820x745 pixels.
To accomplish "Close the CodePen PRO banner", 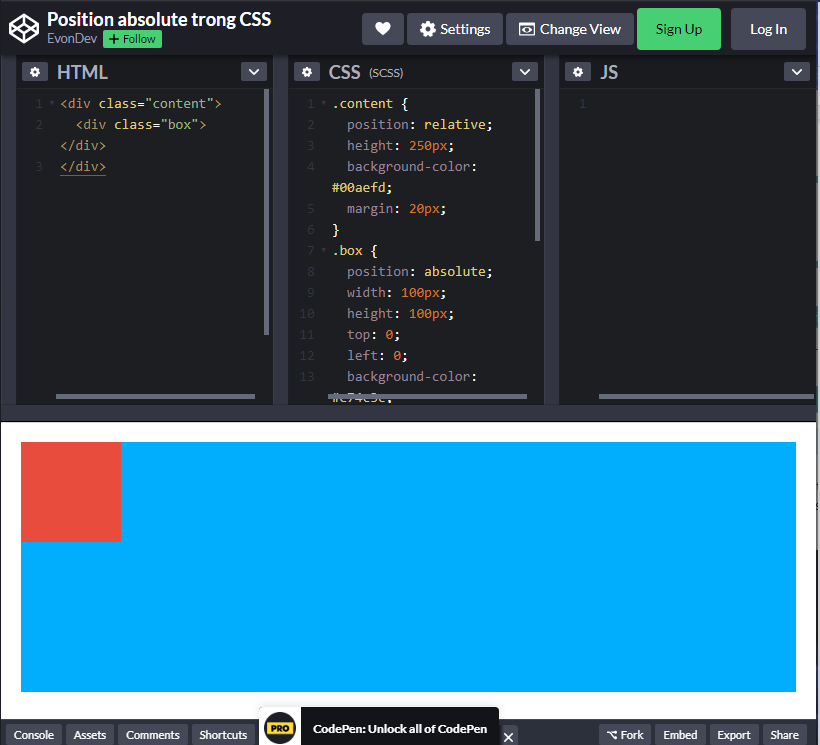I will tap(508, 737).
